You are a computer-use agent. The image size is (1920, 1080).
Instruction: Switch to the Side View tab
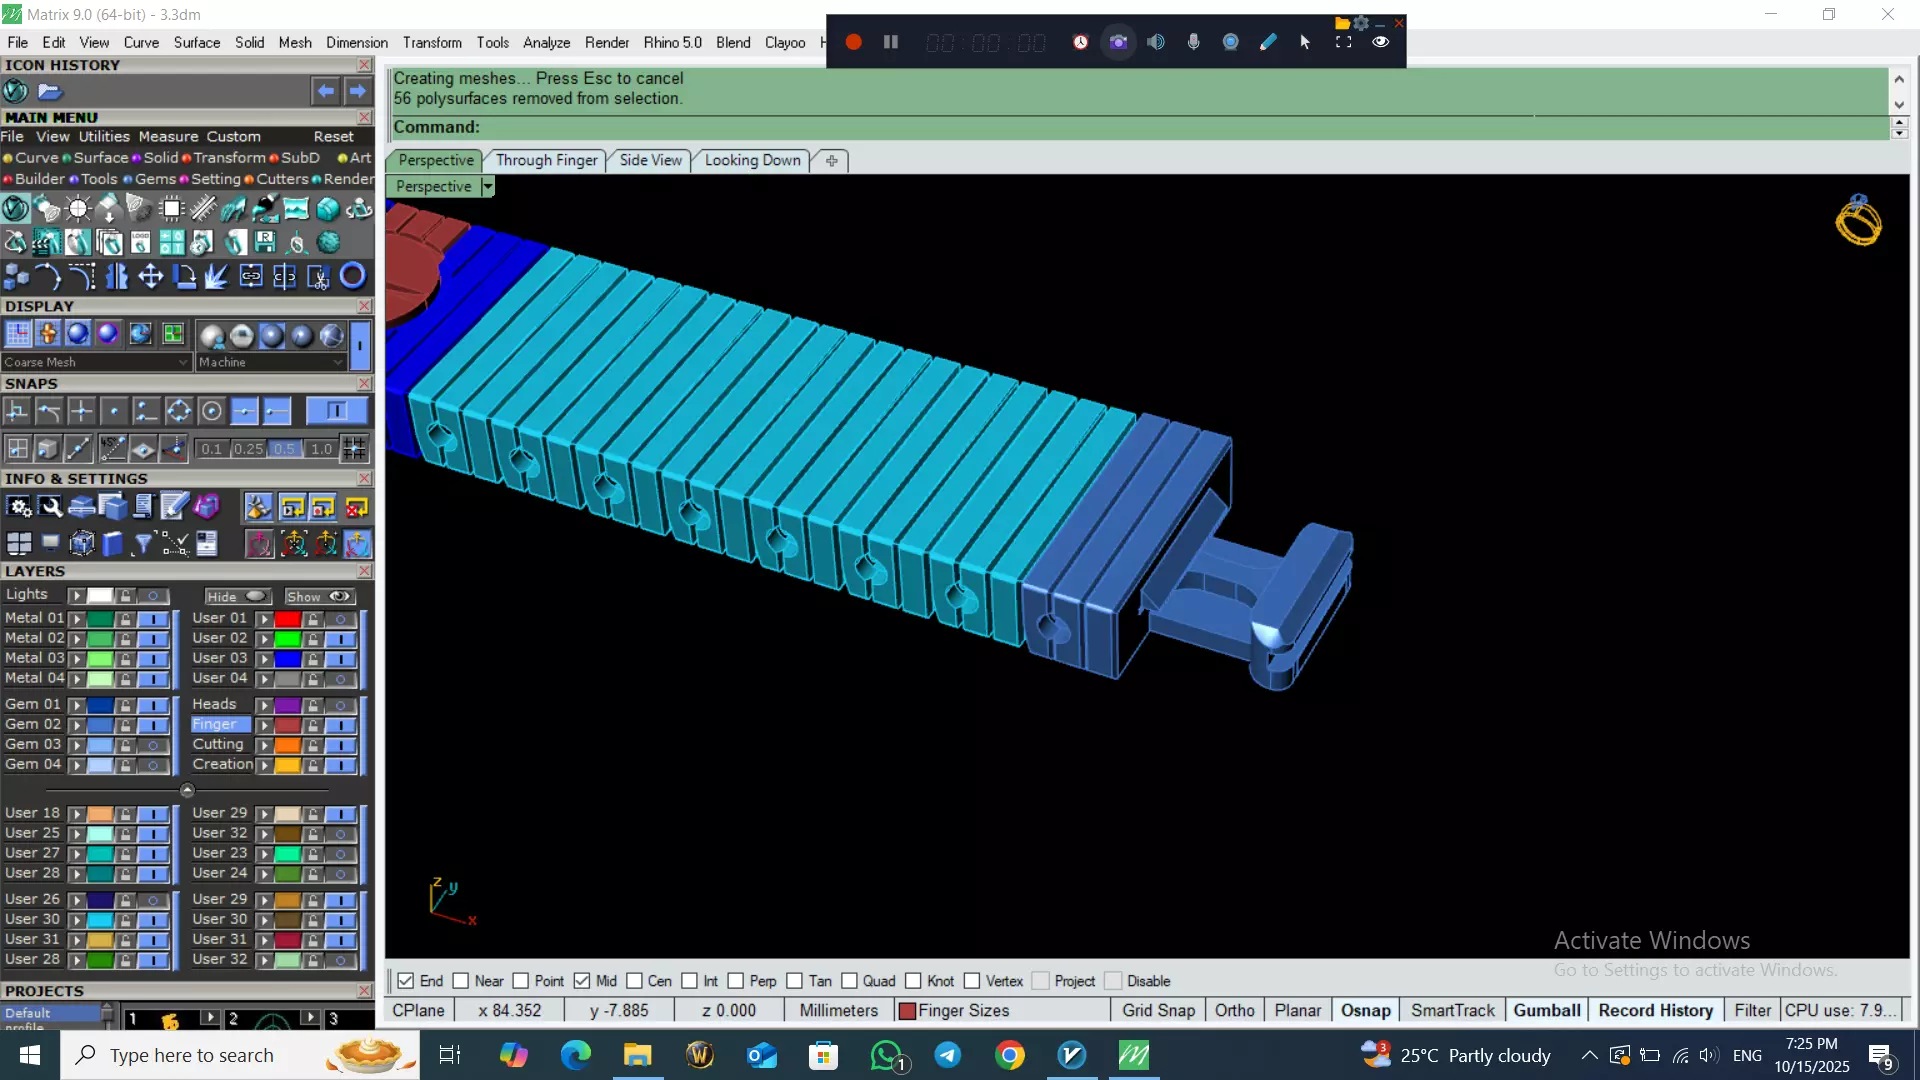(650, 160)
